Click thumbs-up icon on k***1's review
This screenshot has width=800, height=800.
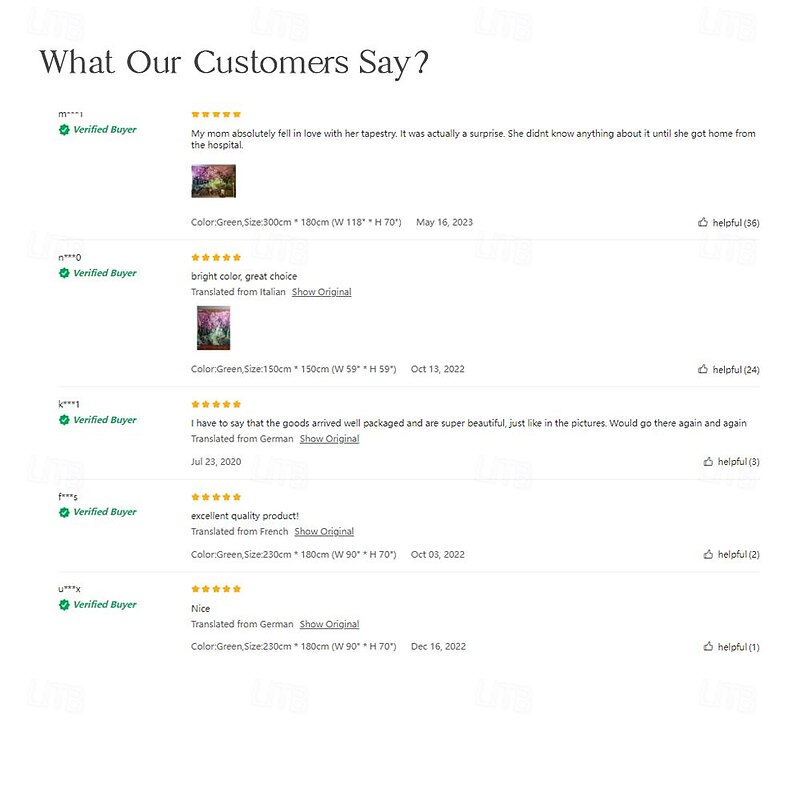pos(708,462)
